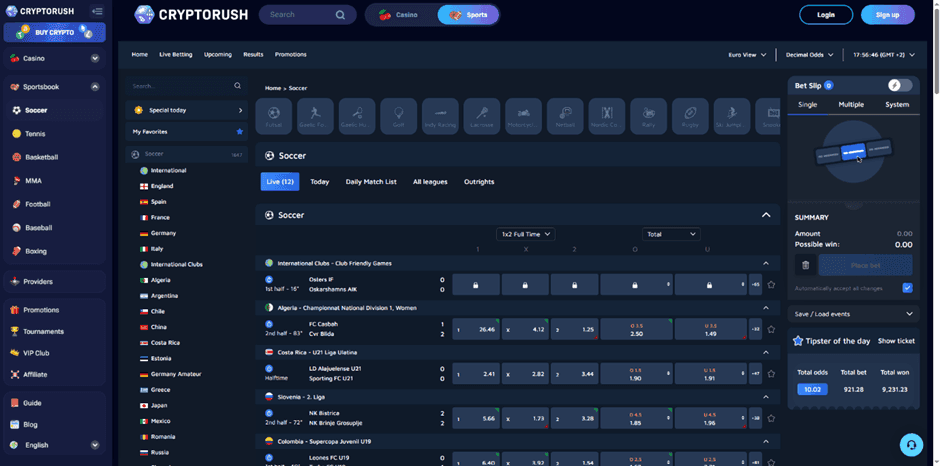
Task: Choose the Lacrosse sport icon
Action: point(482,115)
